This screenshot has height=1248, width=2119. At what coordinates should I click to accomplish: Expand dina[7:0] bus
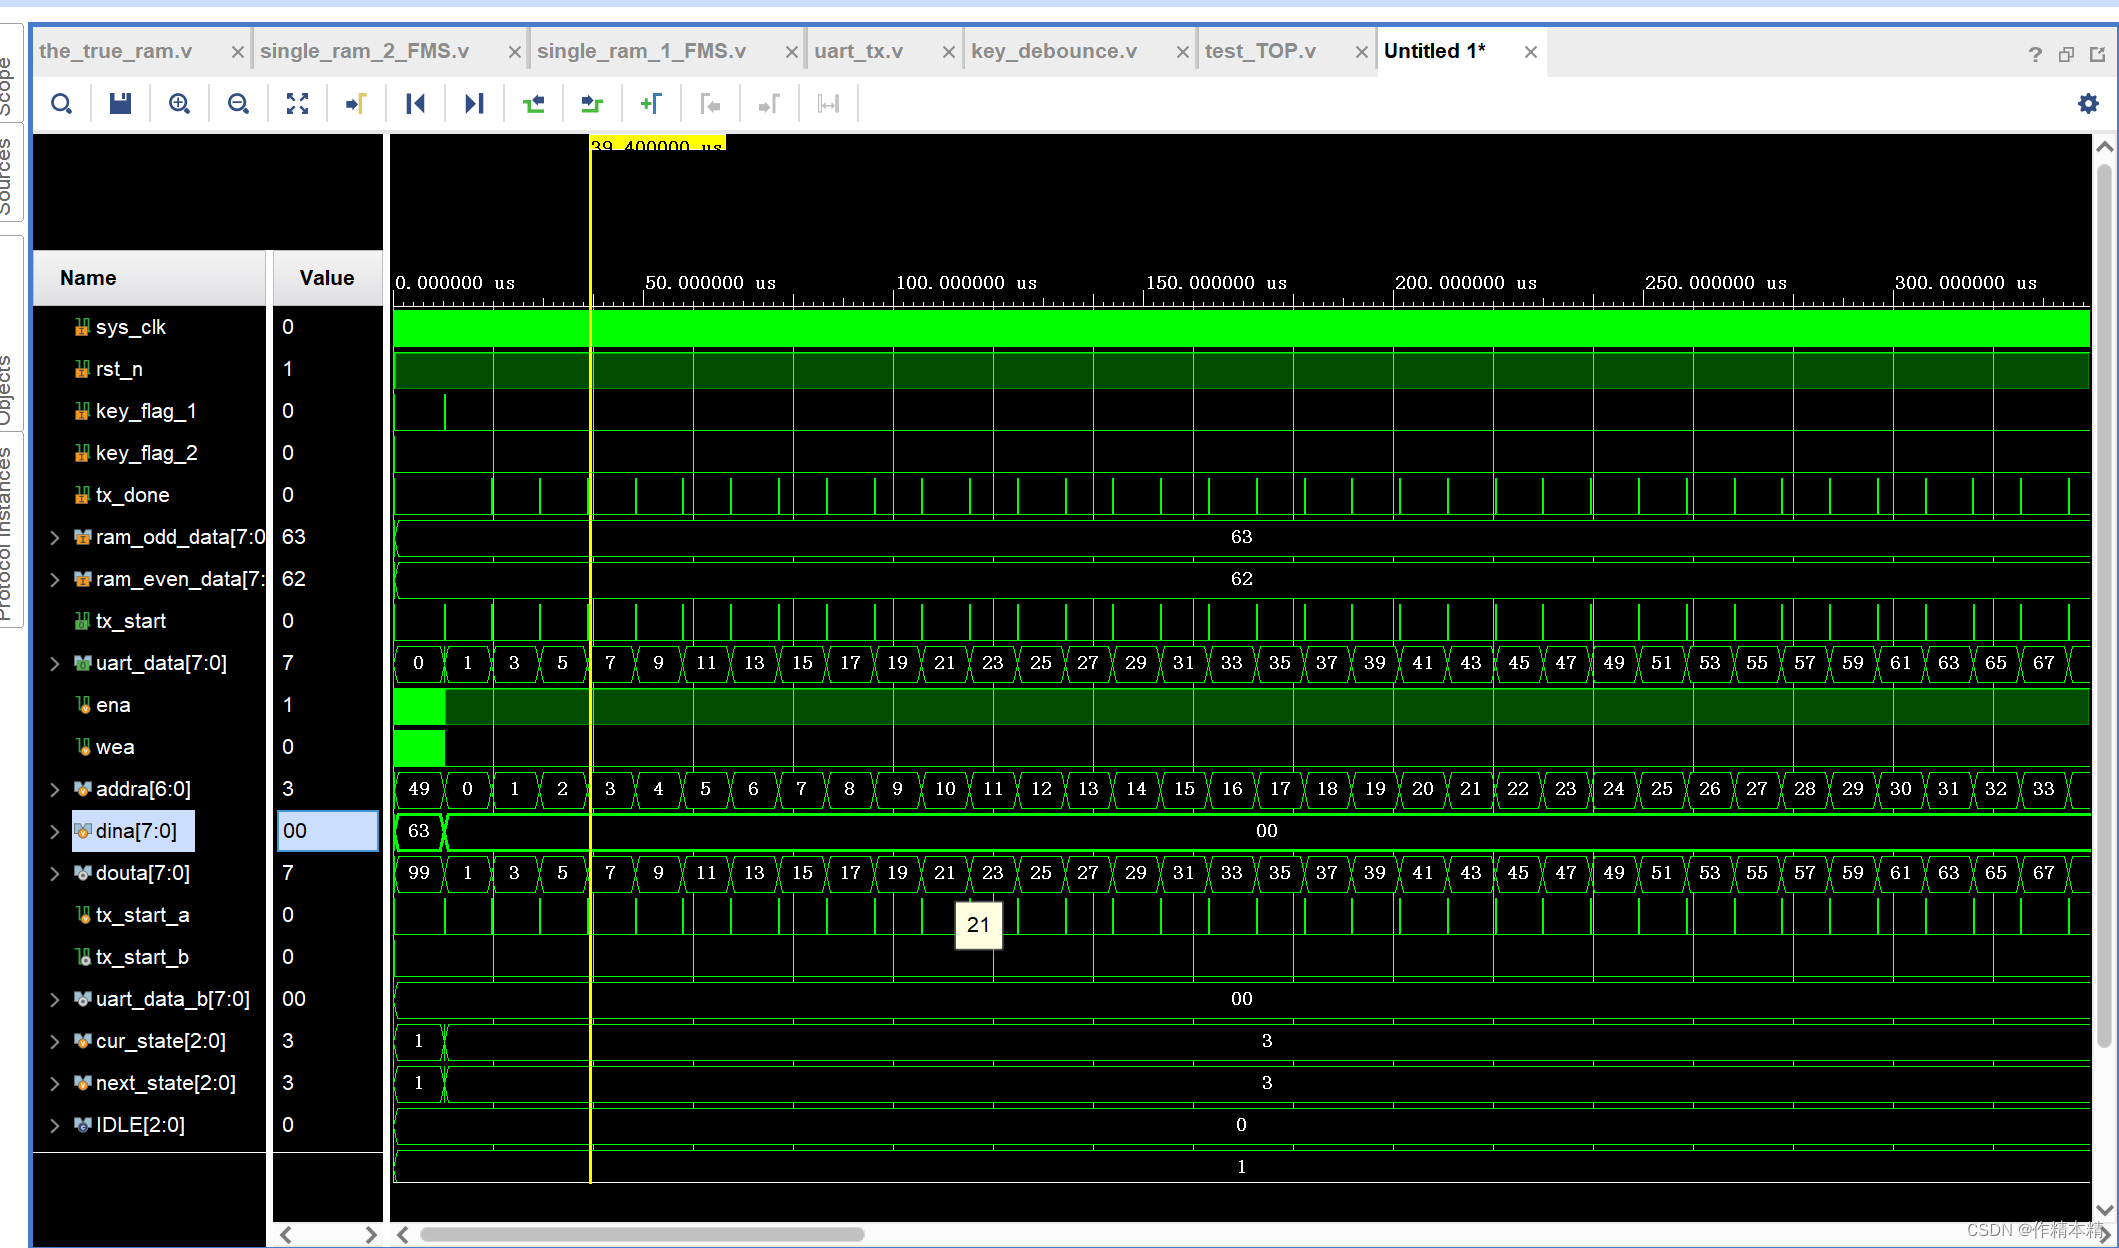click(55, 831)
